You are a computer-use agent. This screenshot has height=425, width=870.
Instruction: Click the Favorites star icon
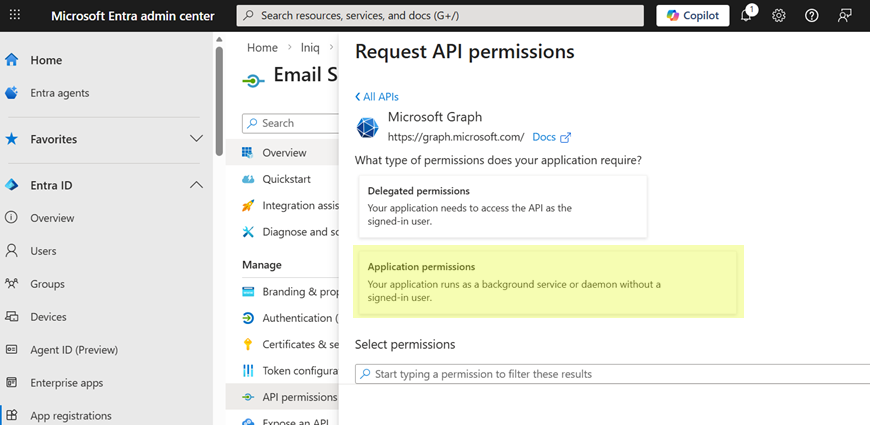tap(11, 139)
